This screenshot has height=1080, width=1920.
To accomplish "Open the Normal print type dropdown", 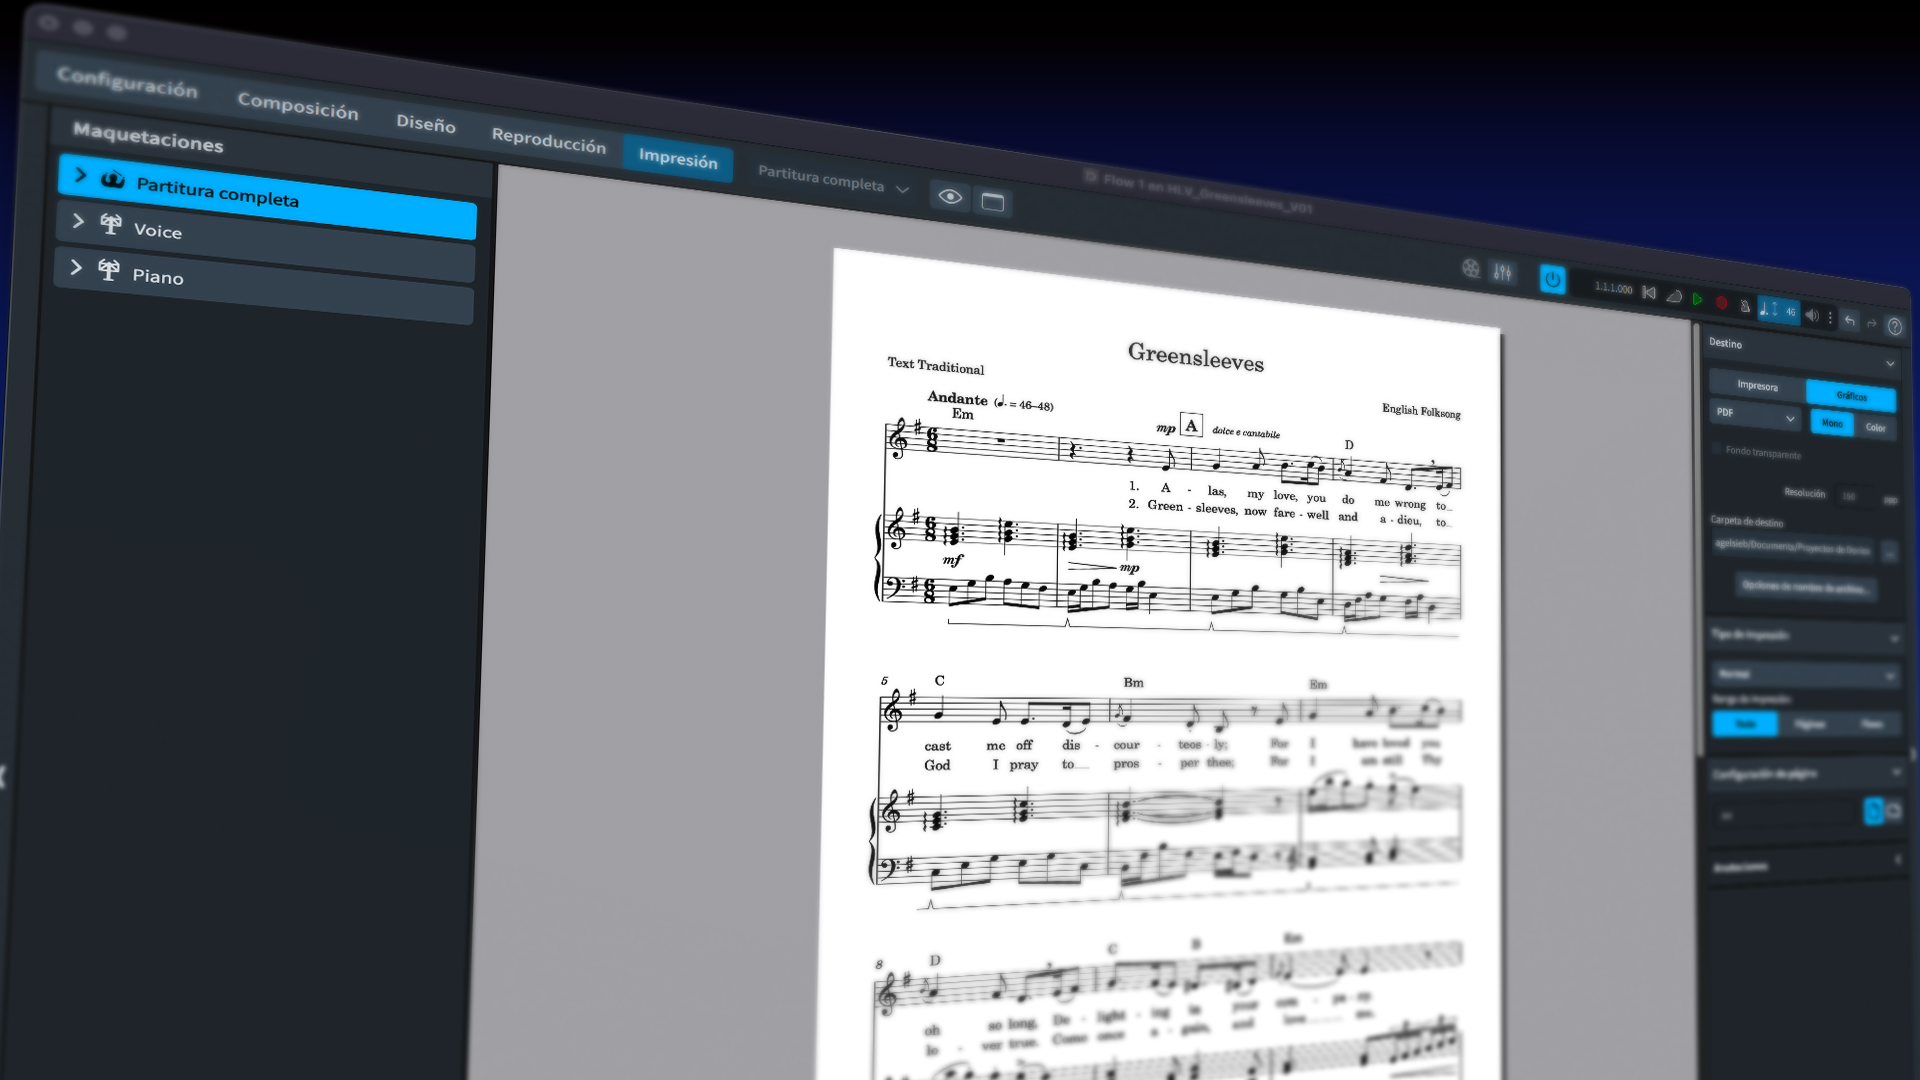I will 1805,675.
